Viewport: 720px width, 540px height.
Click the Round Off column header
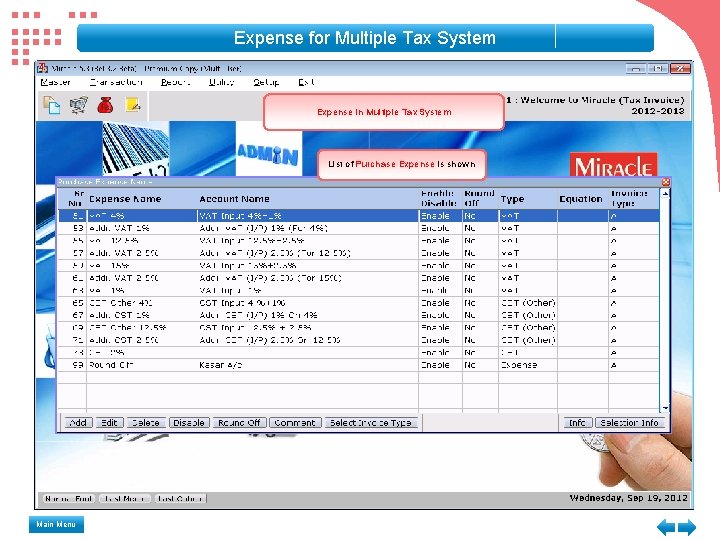[479, 198]
